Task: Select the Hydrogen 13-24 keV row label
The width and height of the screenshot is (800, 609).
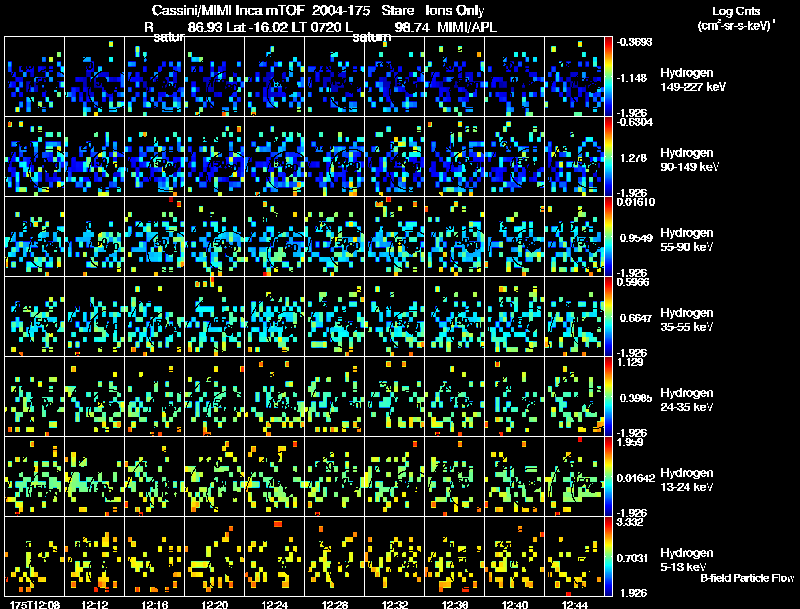Action: point(687,479)
